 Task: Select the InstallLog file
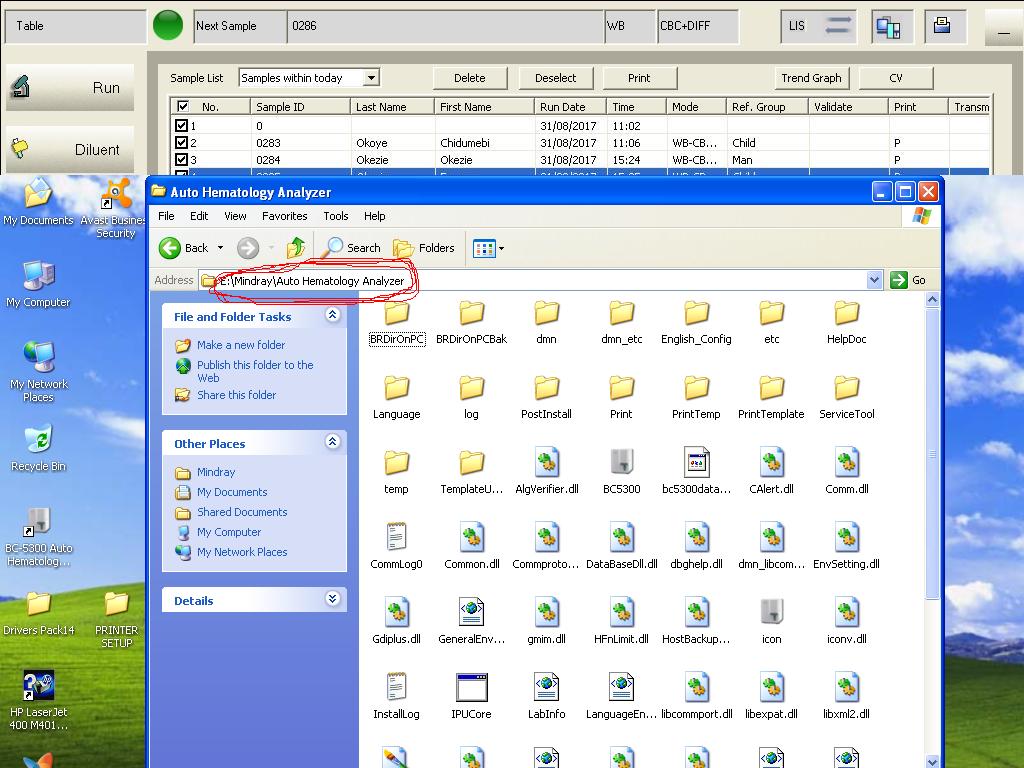[396, 697]
